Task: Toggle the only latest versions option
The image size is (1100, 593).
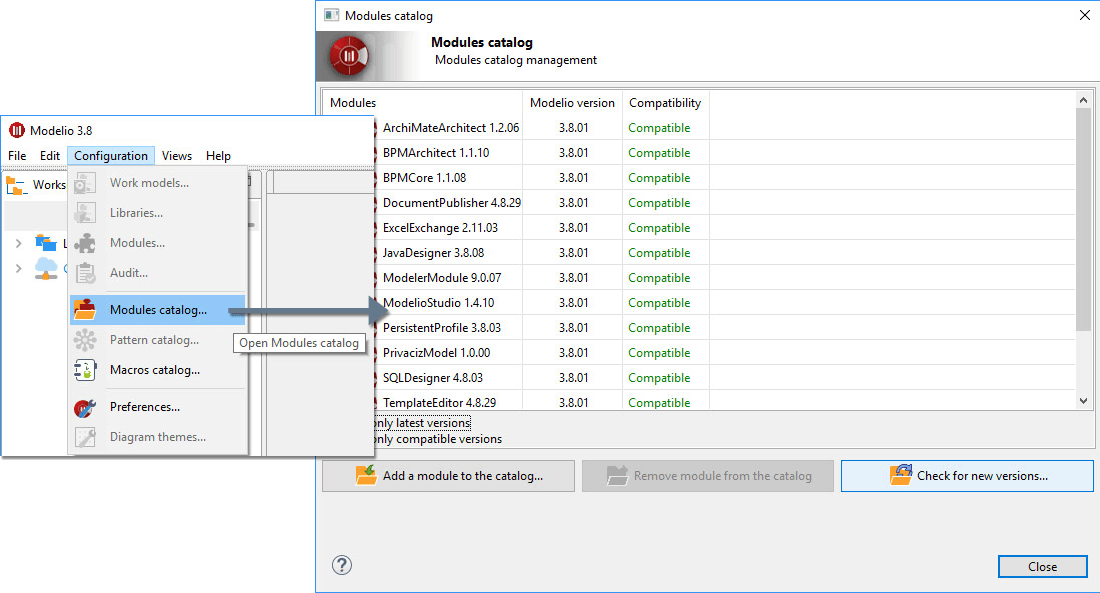Action: pyautogui.click(x=422, y=423)
